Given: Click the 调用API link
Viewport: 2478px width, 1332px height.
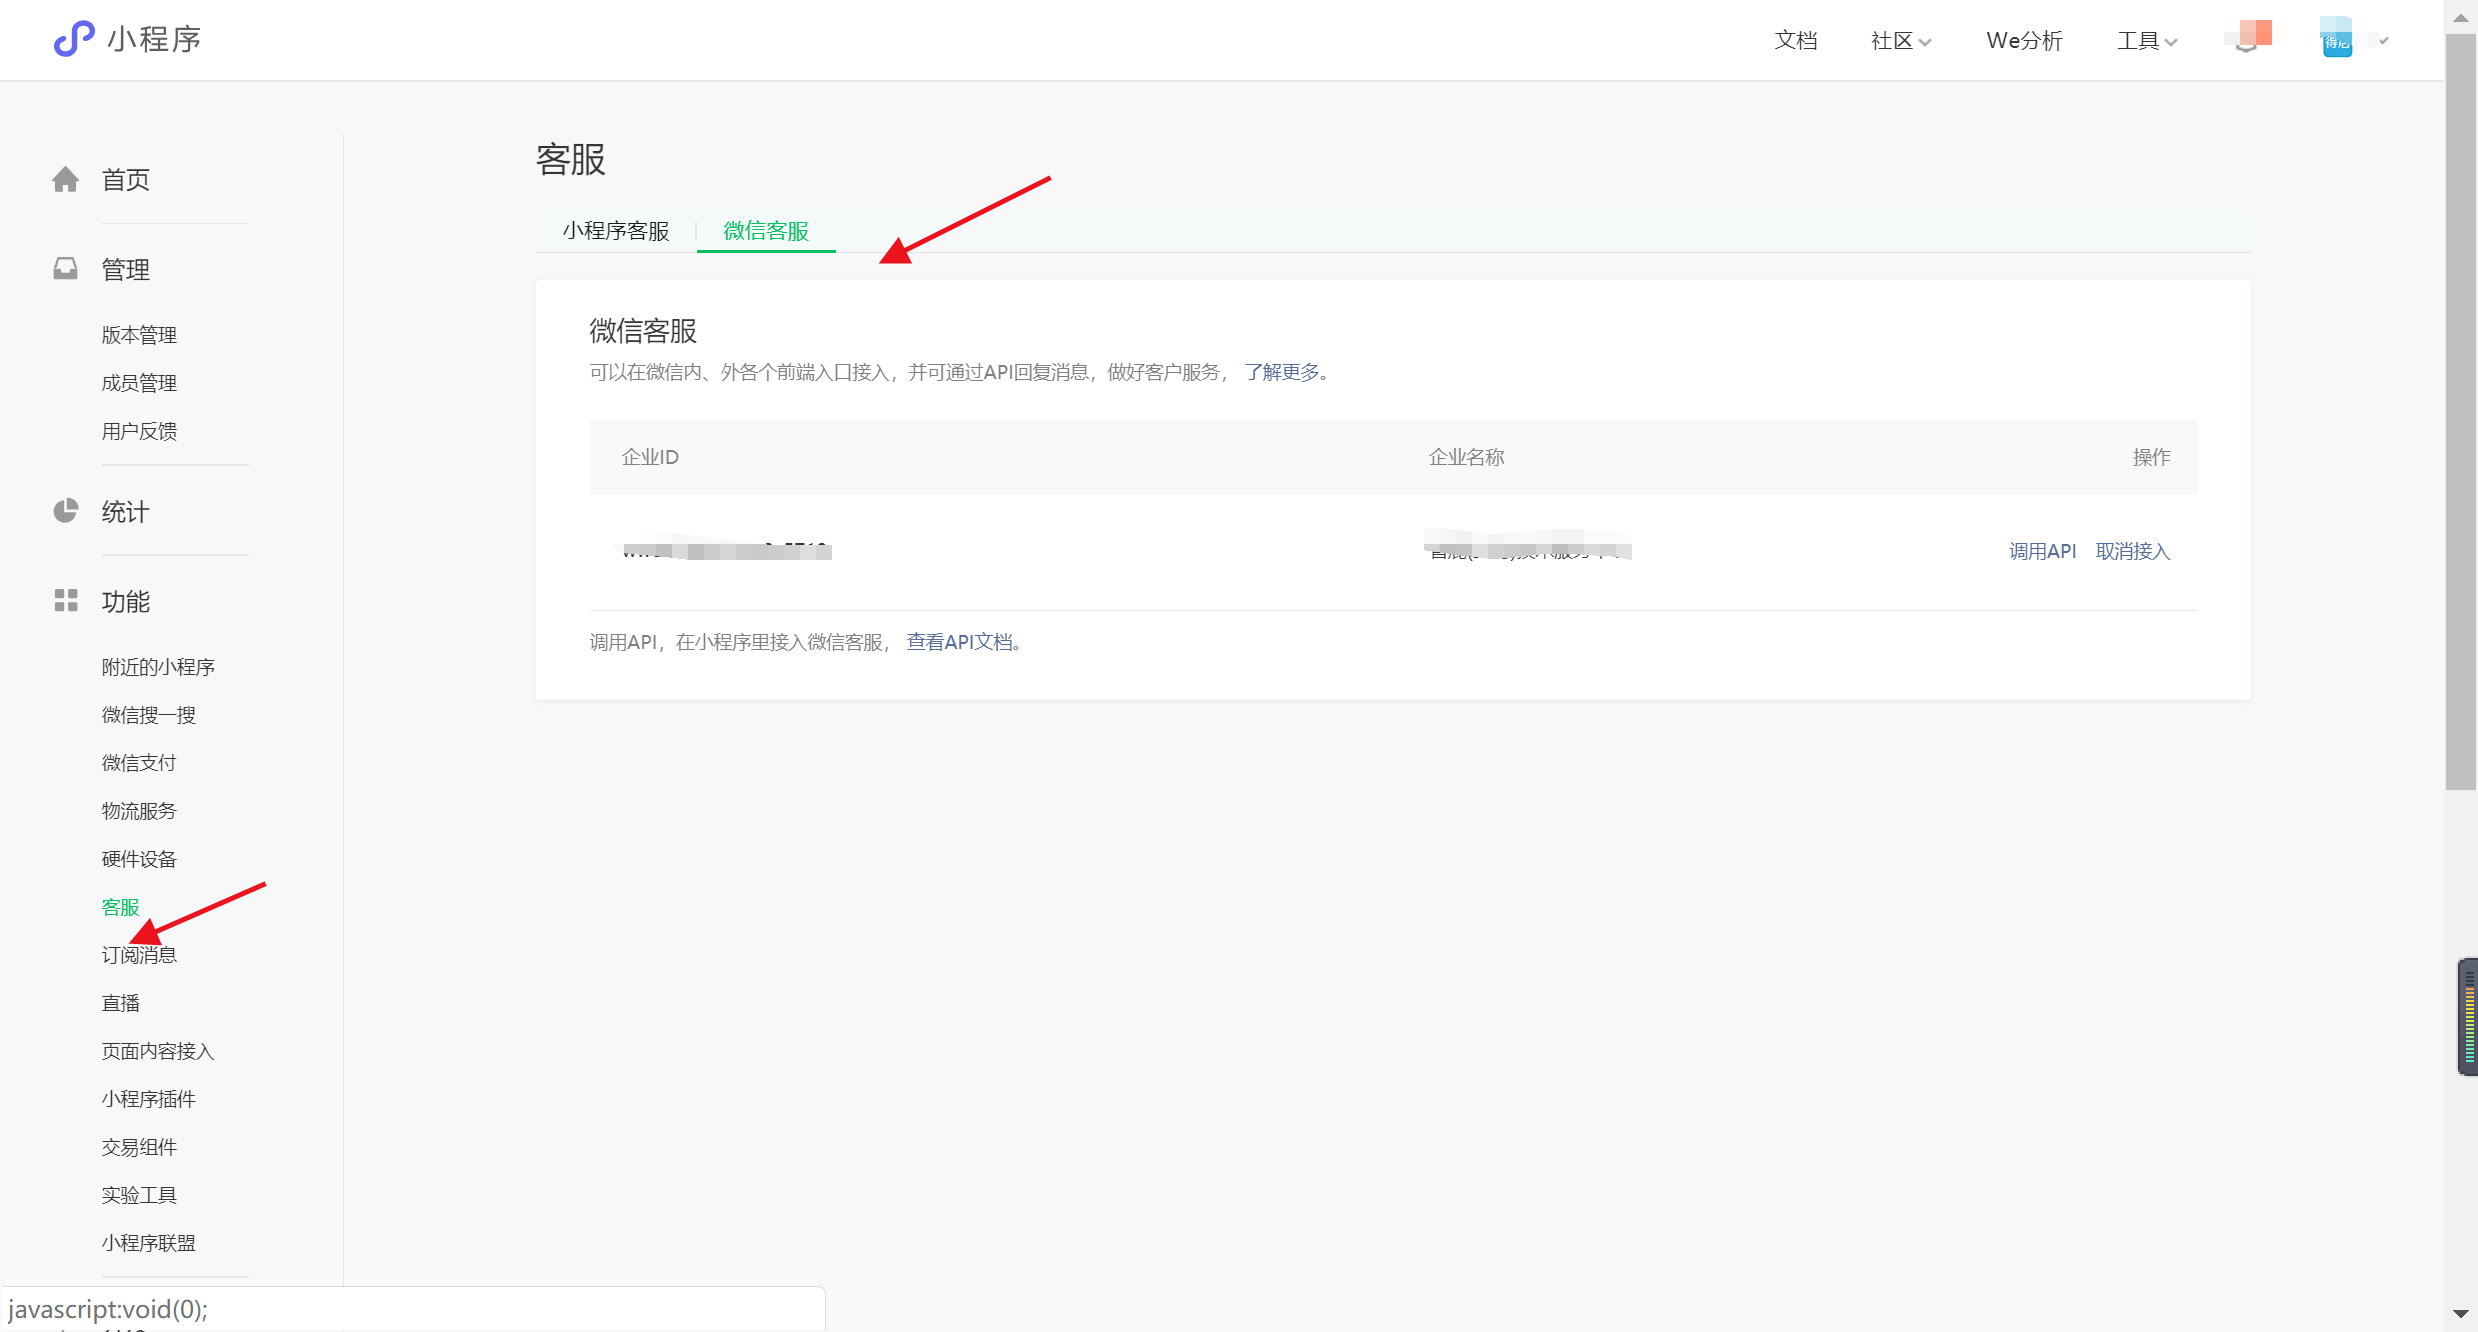Looking at the screenshot, I should (2042, 551).
